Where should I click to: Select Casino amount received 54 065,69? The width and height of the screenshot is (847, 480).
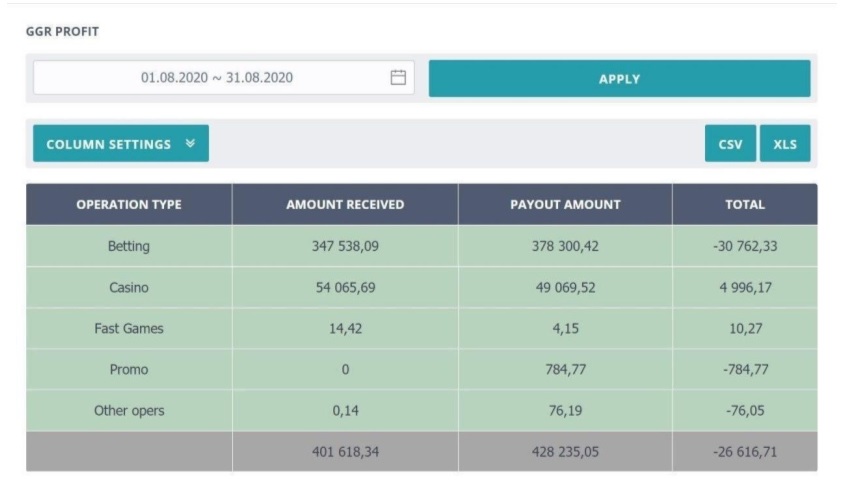[345, 288]
